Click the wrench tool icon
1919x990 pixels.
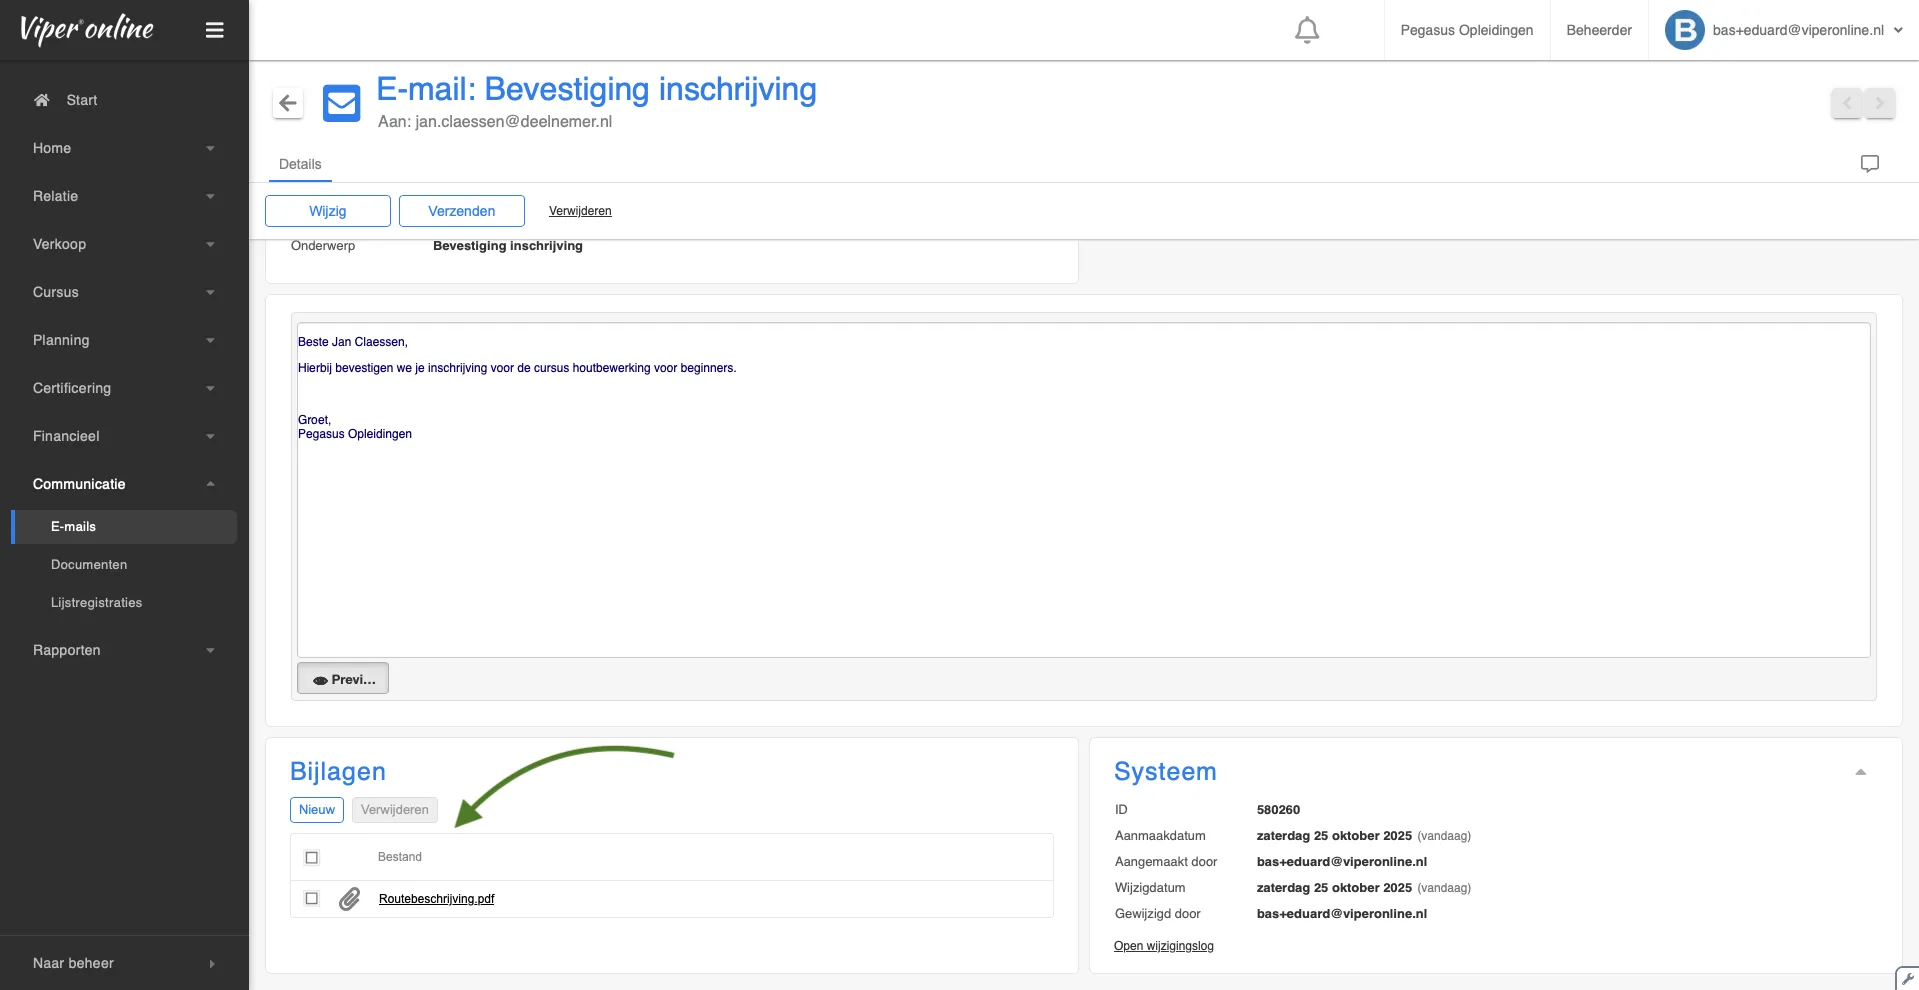(1907, 978)
